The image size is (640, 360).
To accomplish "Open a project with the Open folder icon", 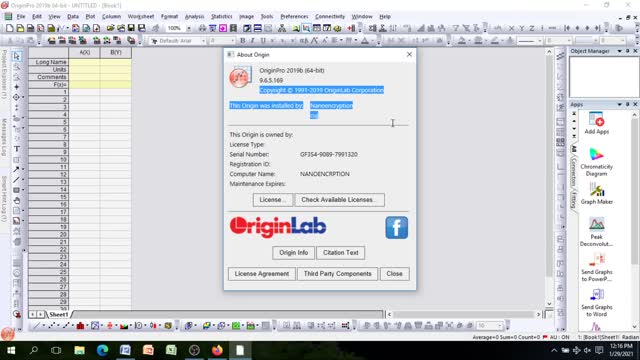I will click(x=110, y=28).
